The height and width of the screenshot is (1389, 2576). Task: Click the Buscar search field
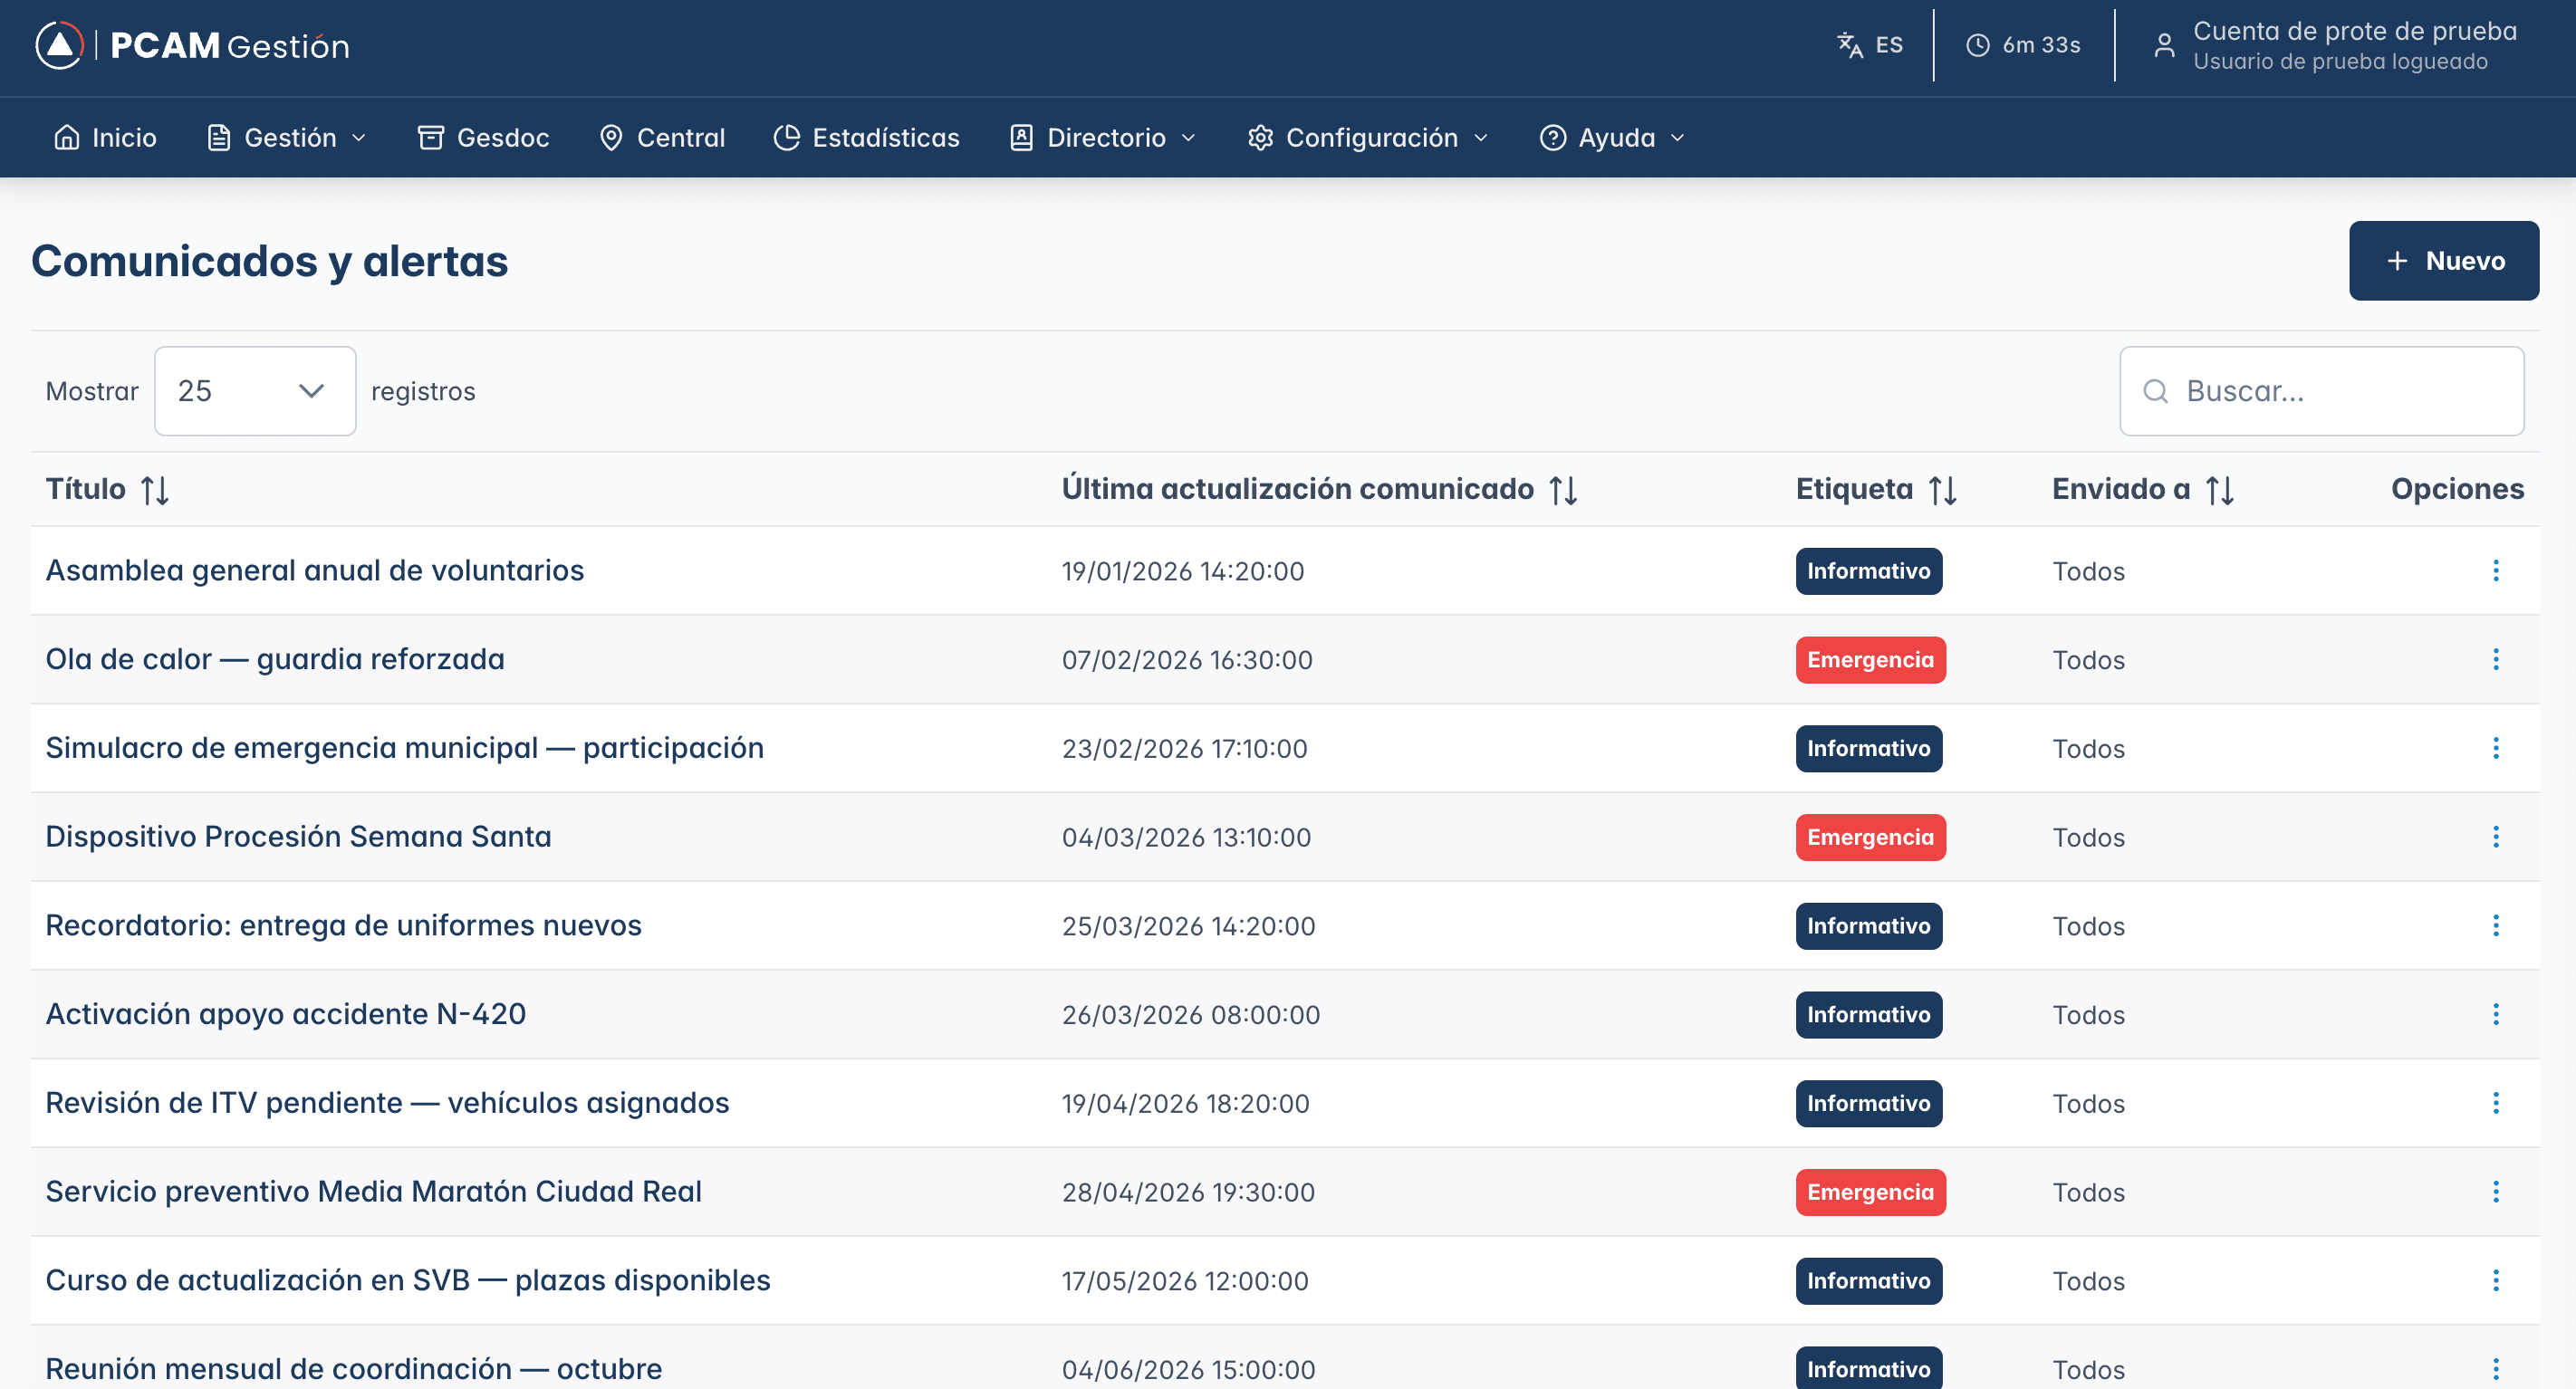(x=2321, y=391)
